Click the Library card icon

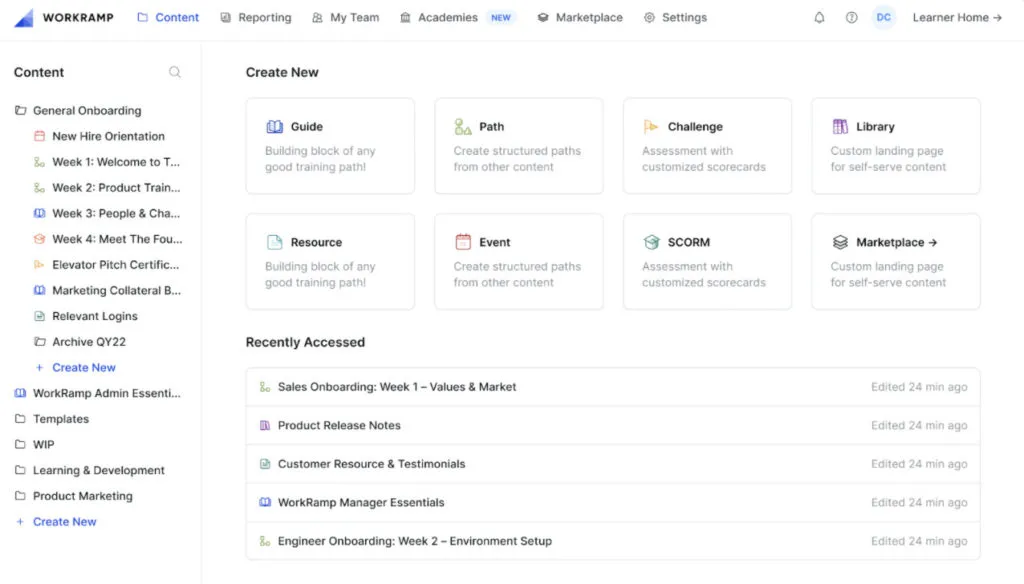[x=840, y=127]
